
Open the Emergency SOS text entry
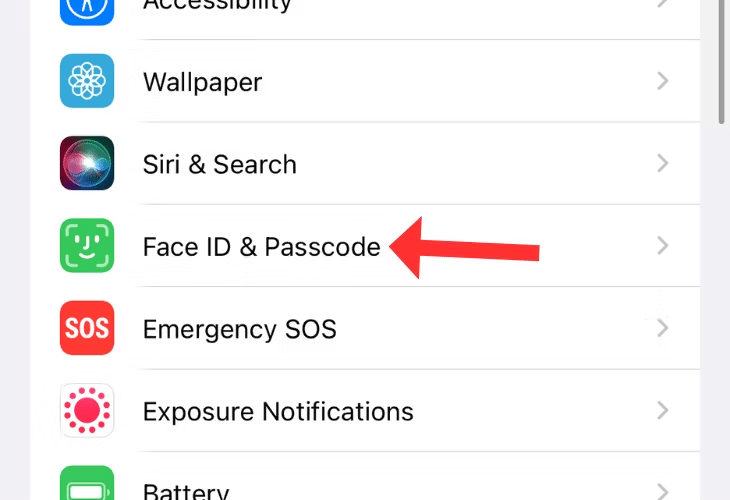(x=240, y=328)
